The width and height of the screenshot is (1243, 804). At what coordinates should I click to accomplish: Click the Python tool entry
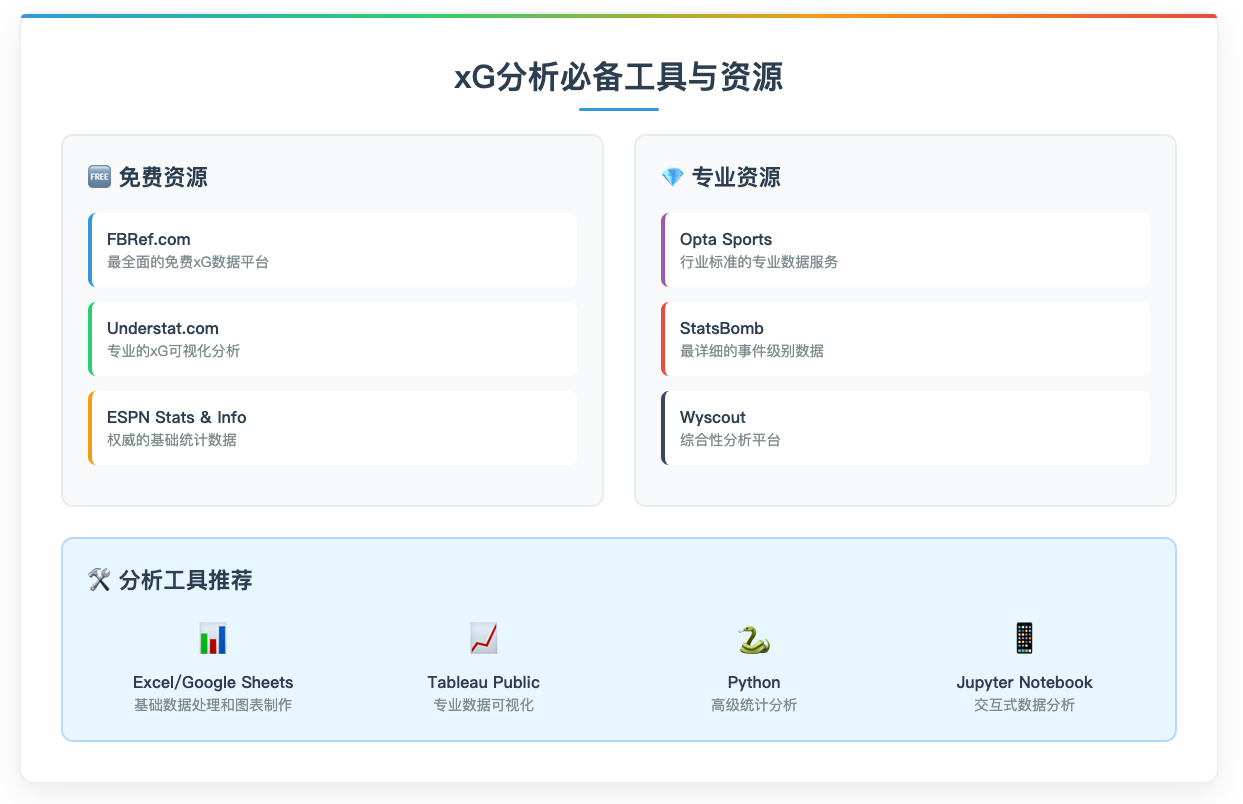pos(753,666)
